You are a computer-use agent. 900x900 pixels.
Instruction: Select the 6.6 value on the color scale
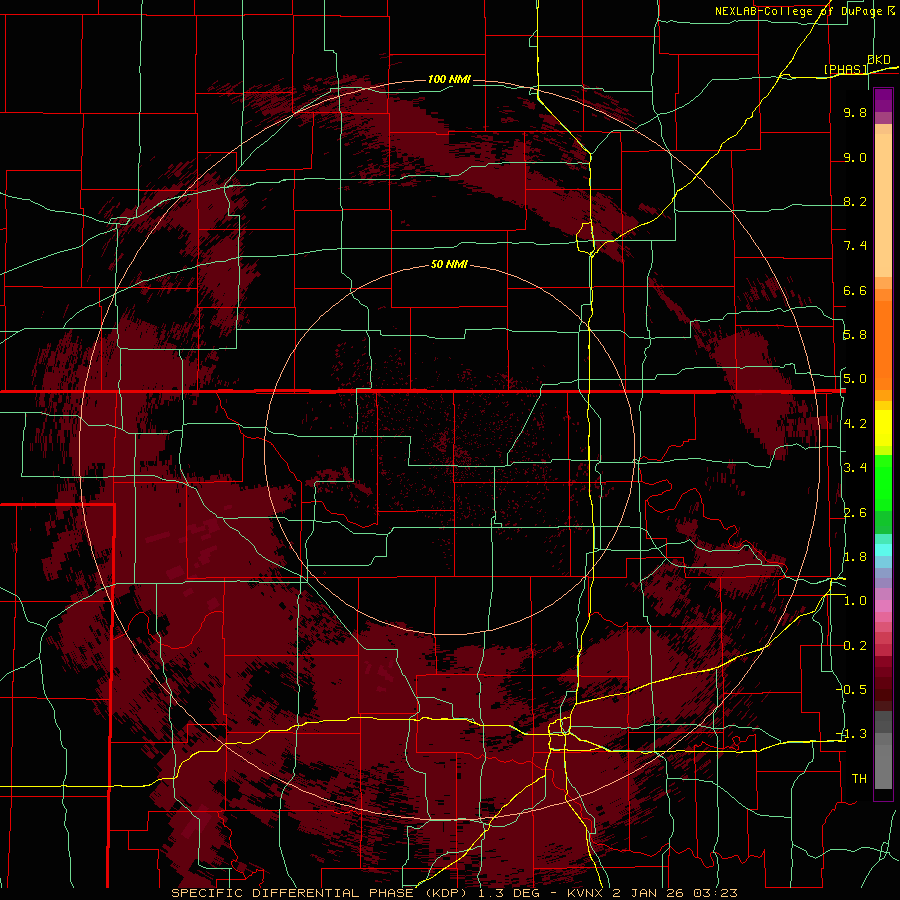point(855,290)
